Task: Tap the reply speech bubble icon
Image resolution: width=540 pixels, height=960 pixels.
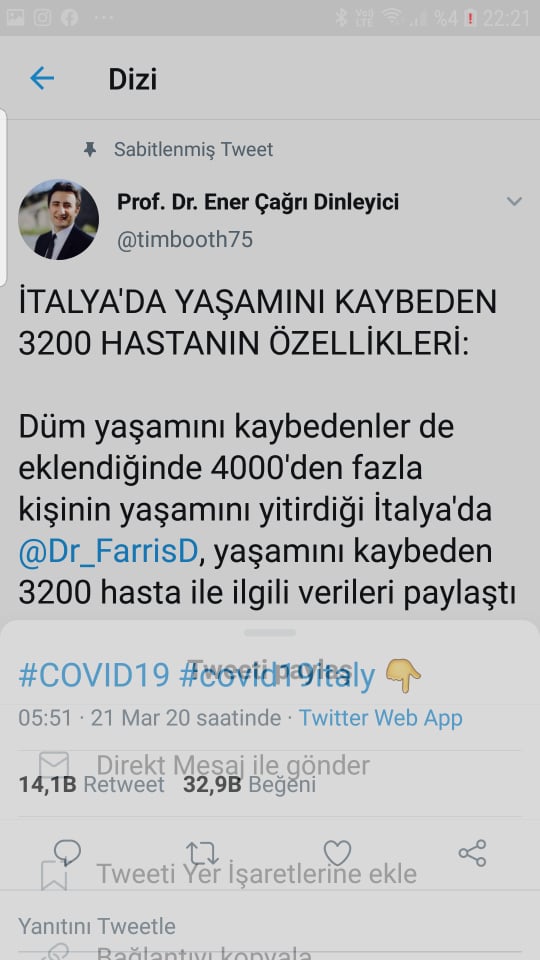Action: (x=67, y=852)
